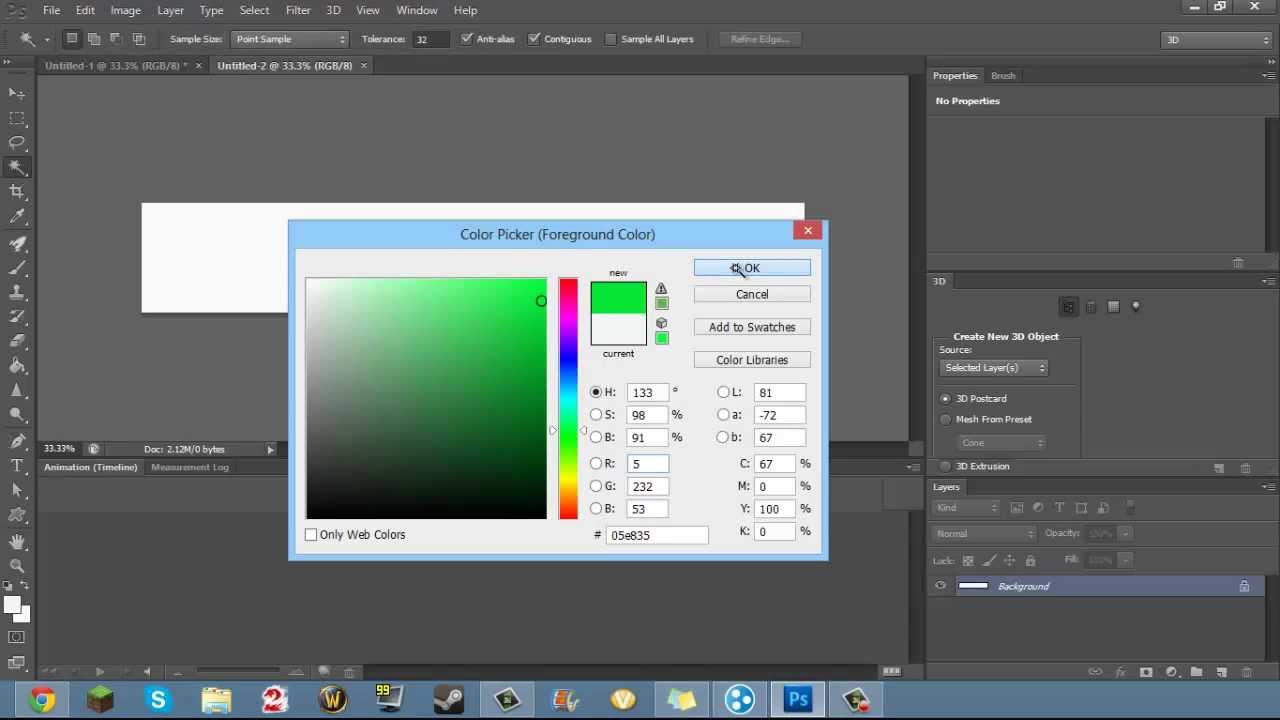Click inside the green color field
The image size is (1280, 720).
(426, 399)
